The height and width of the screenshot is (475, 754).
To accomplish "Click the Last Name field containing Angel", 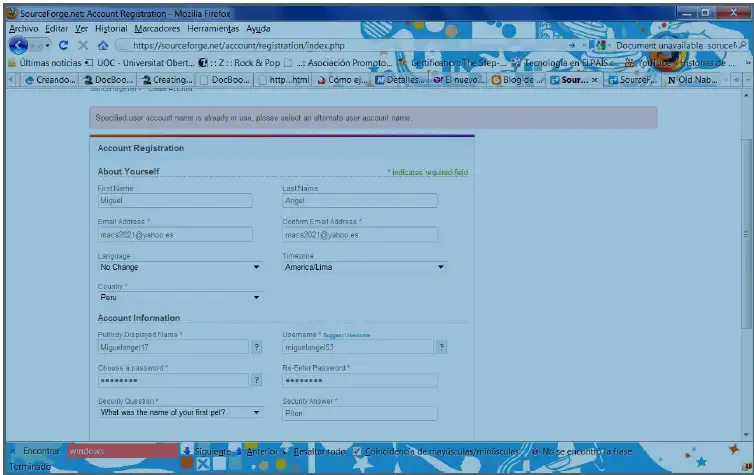I will click(x=360, y=200).
